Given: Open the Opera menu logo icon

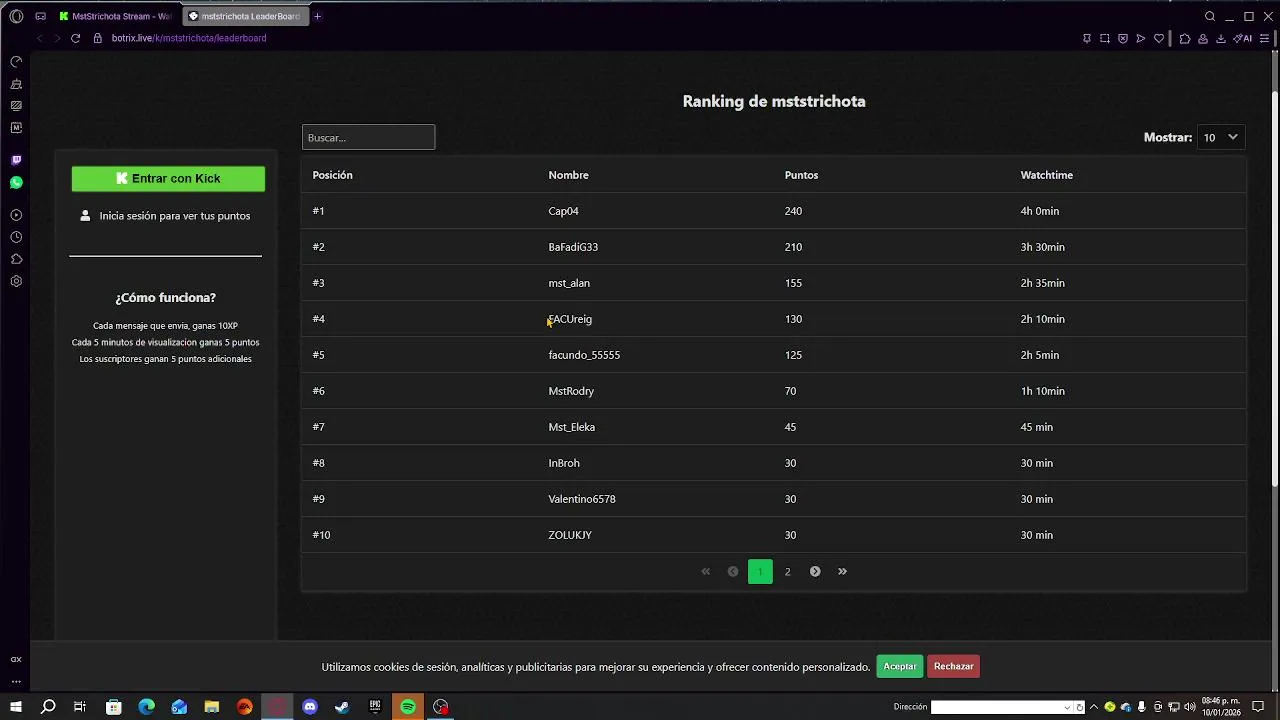Looking at the screenshot, I should click(x=16, y=16).
